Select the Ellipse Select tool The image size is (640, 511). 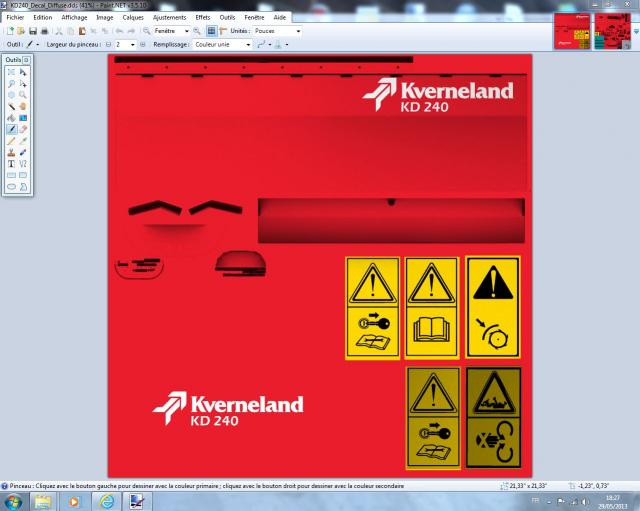[x=11, y=95]
